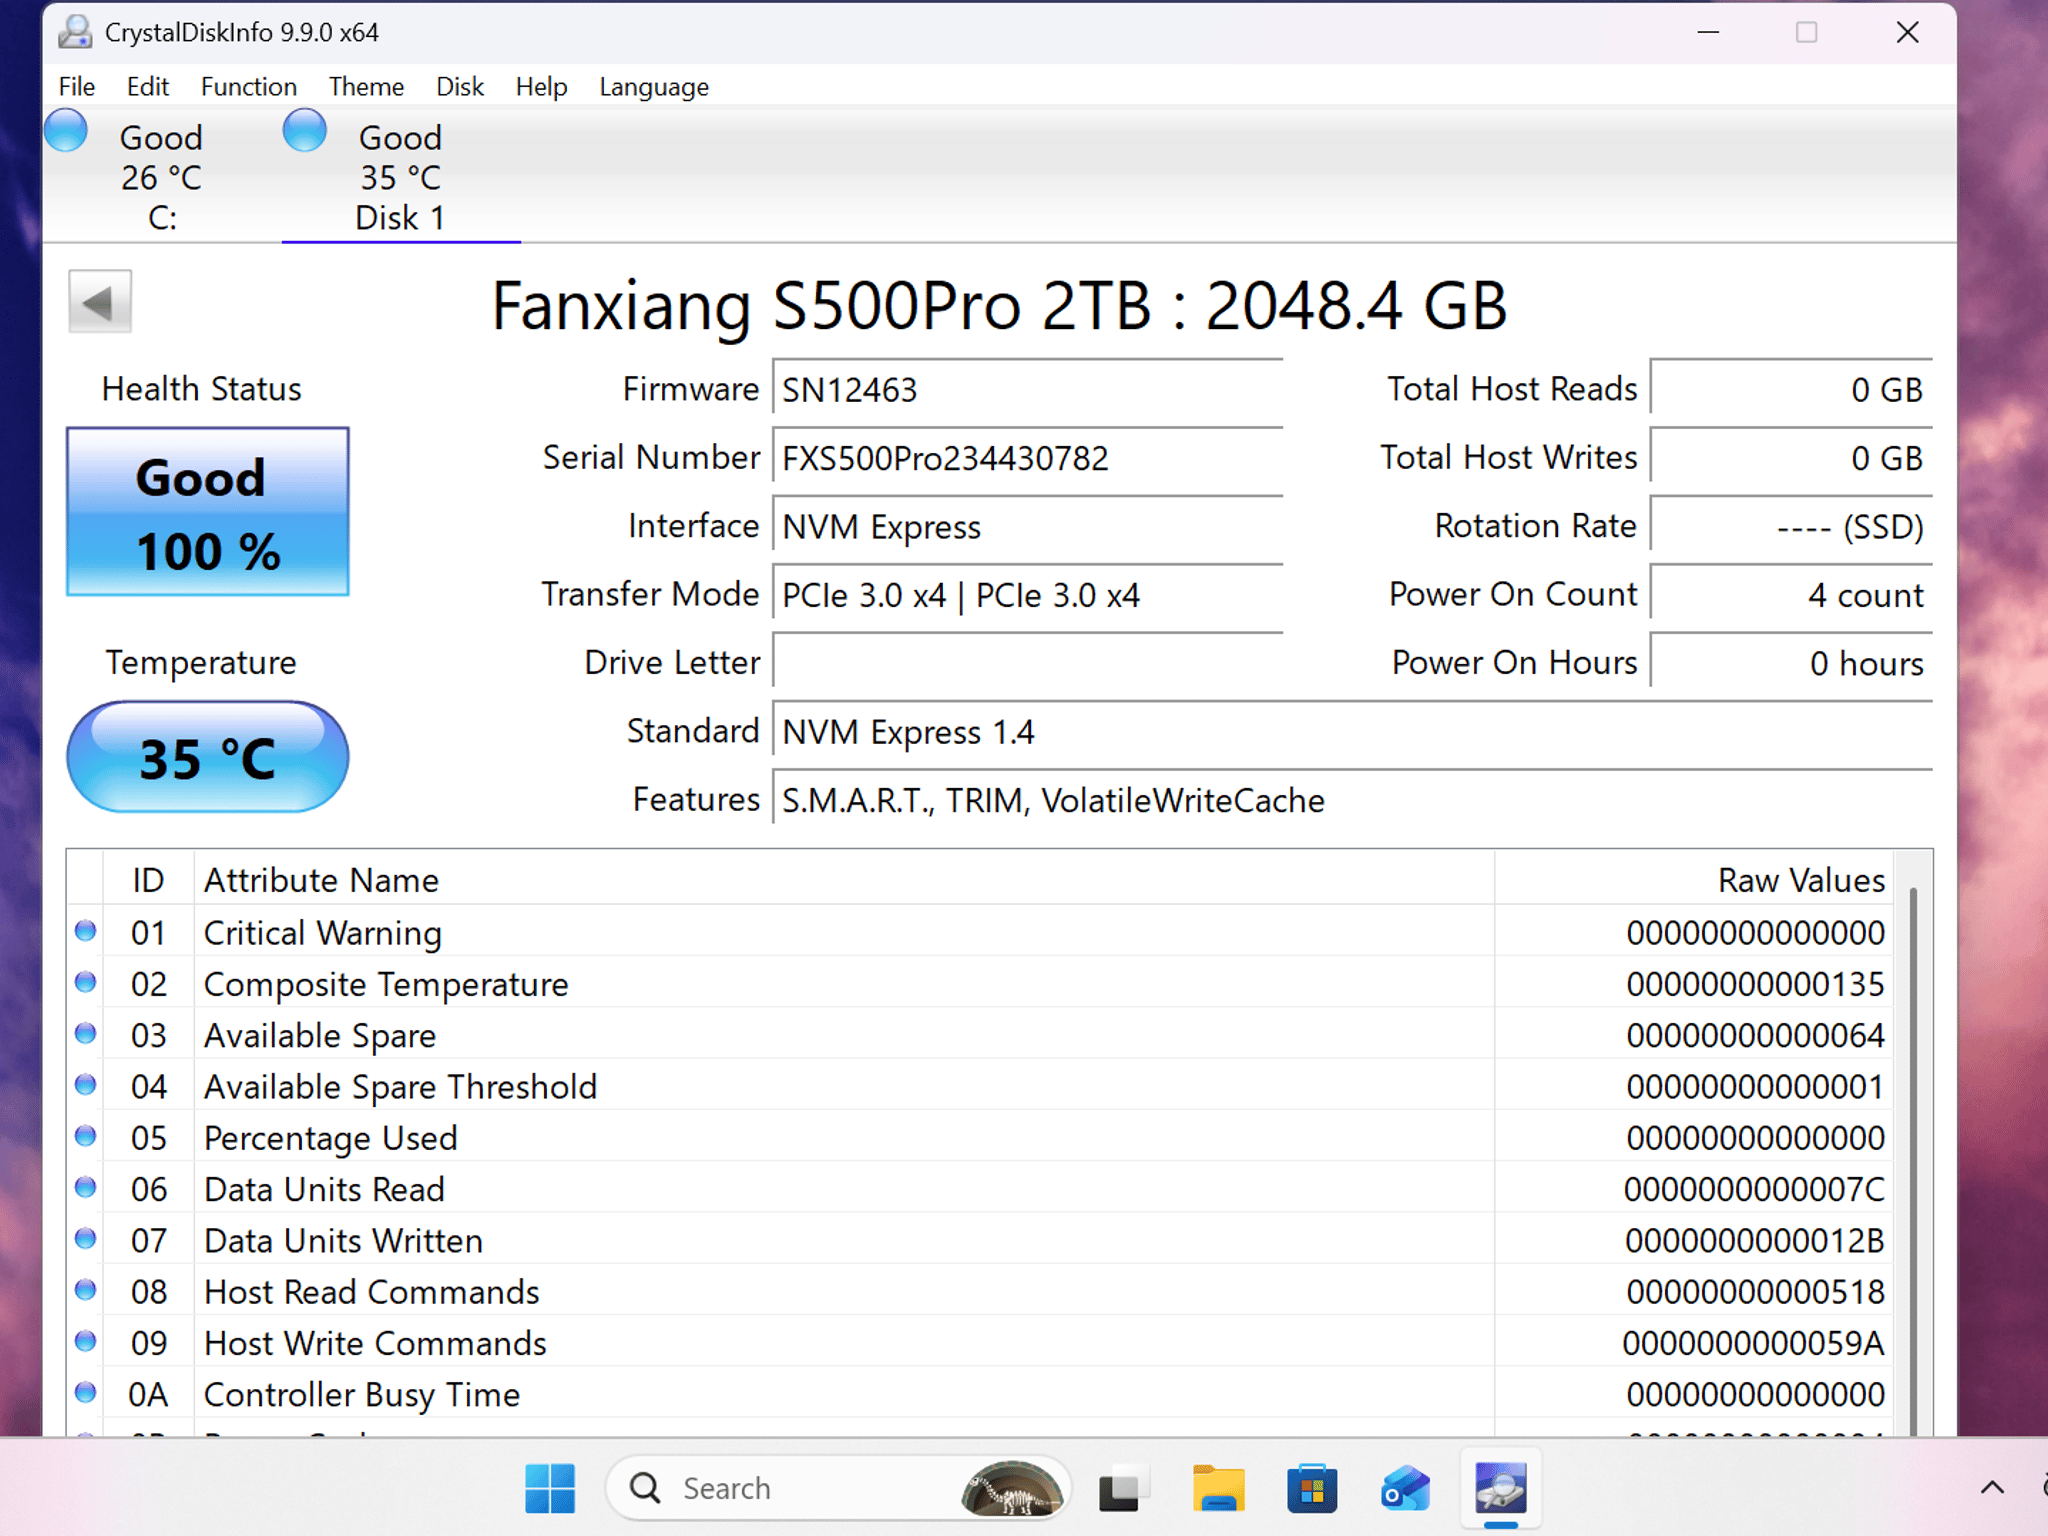Open Outlook from the taskbar
The height and width of the screenshot is (1536, 2048).
point(1405,1489)
